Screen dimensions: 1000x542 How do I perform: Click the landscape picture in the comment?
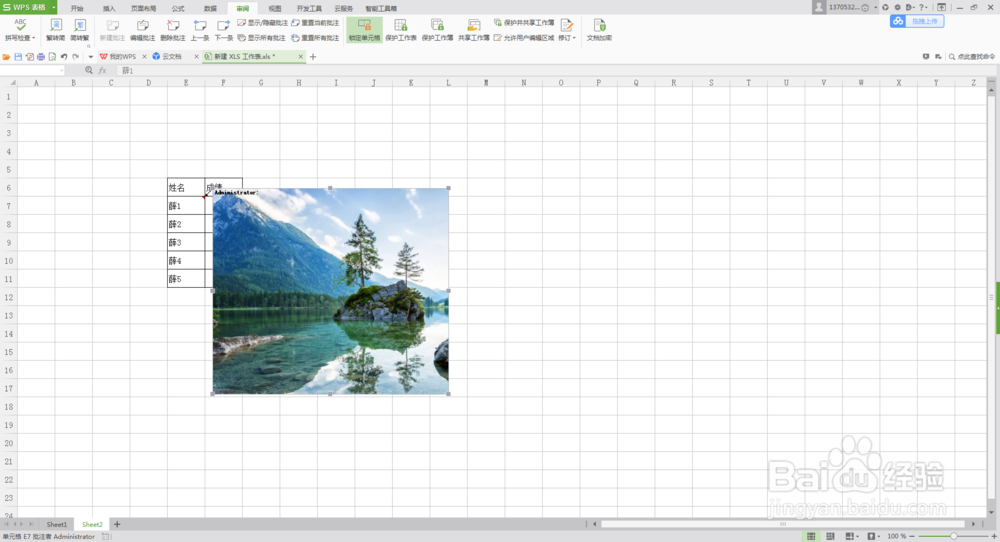(x=330, y=291)
